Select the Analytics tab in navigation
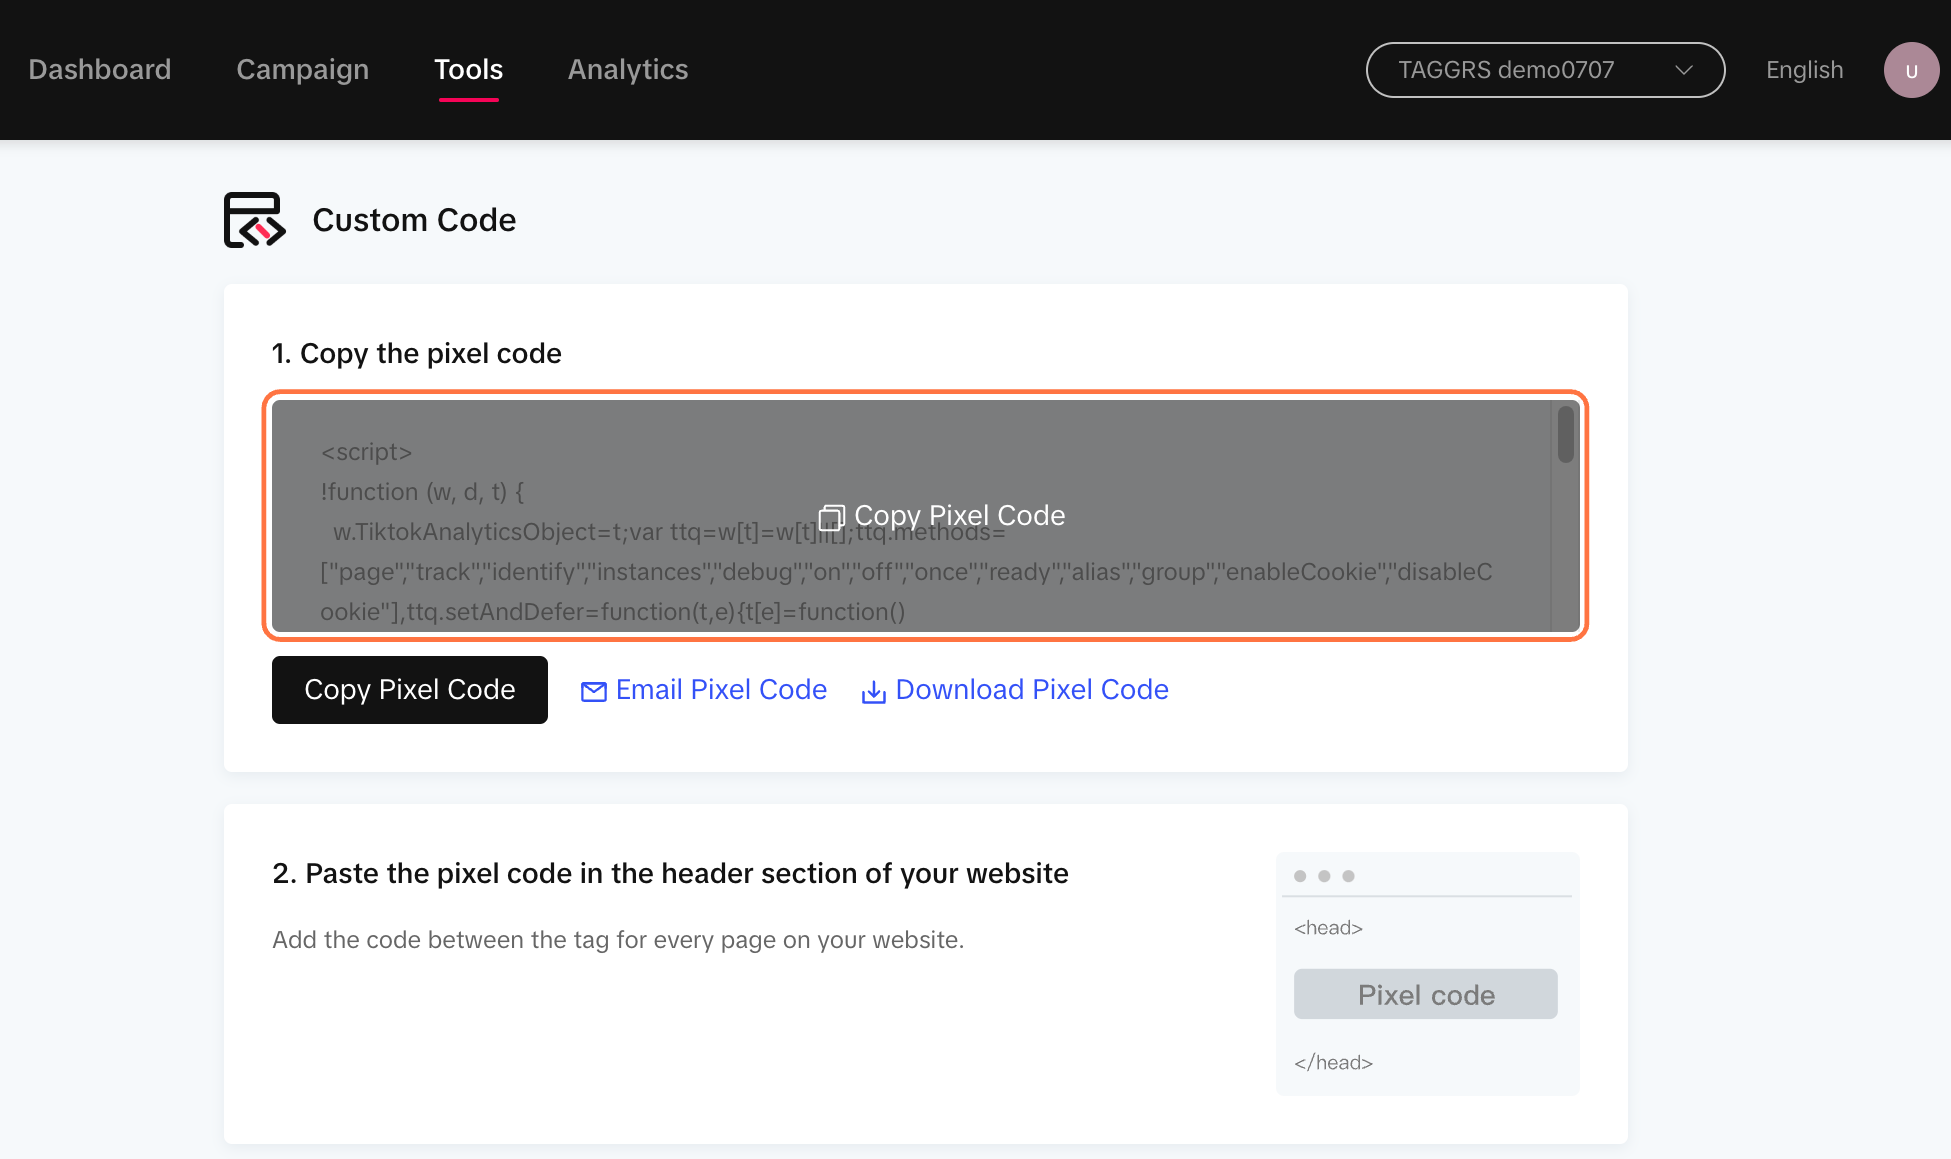 628,68
